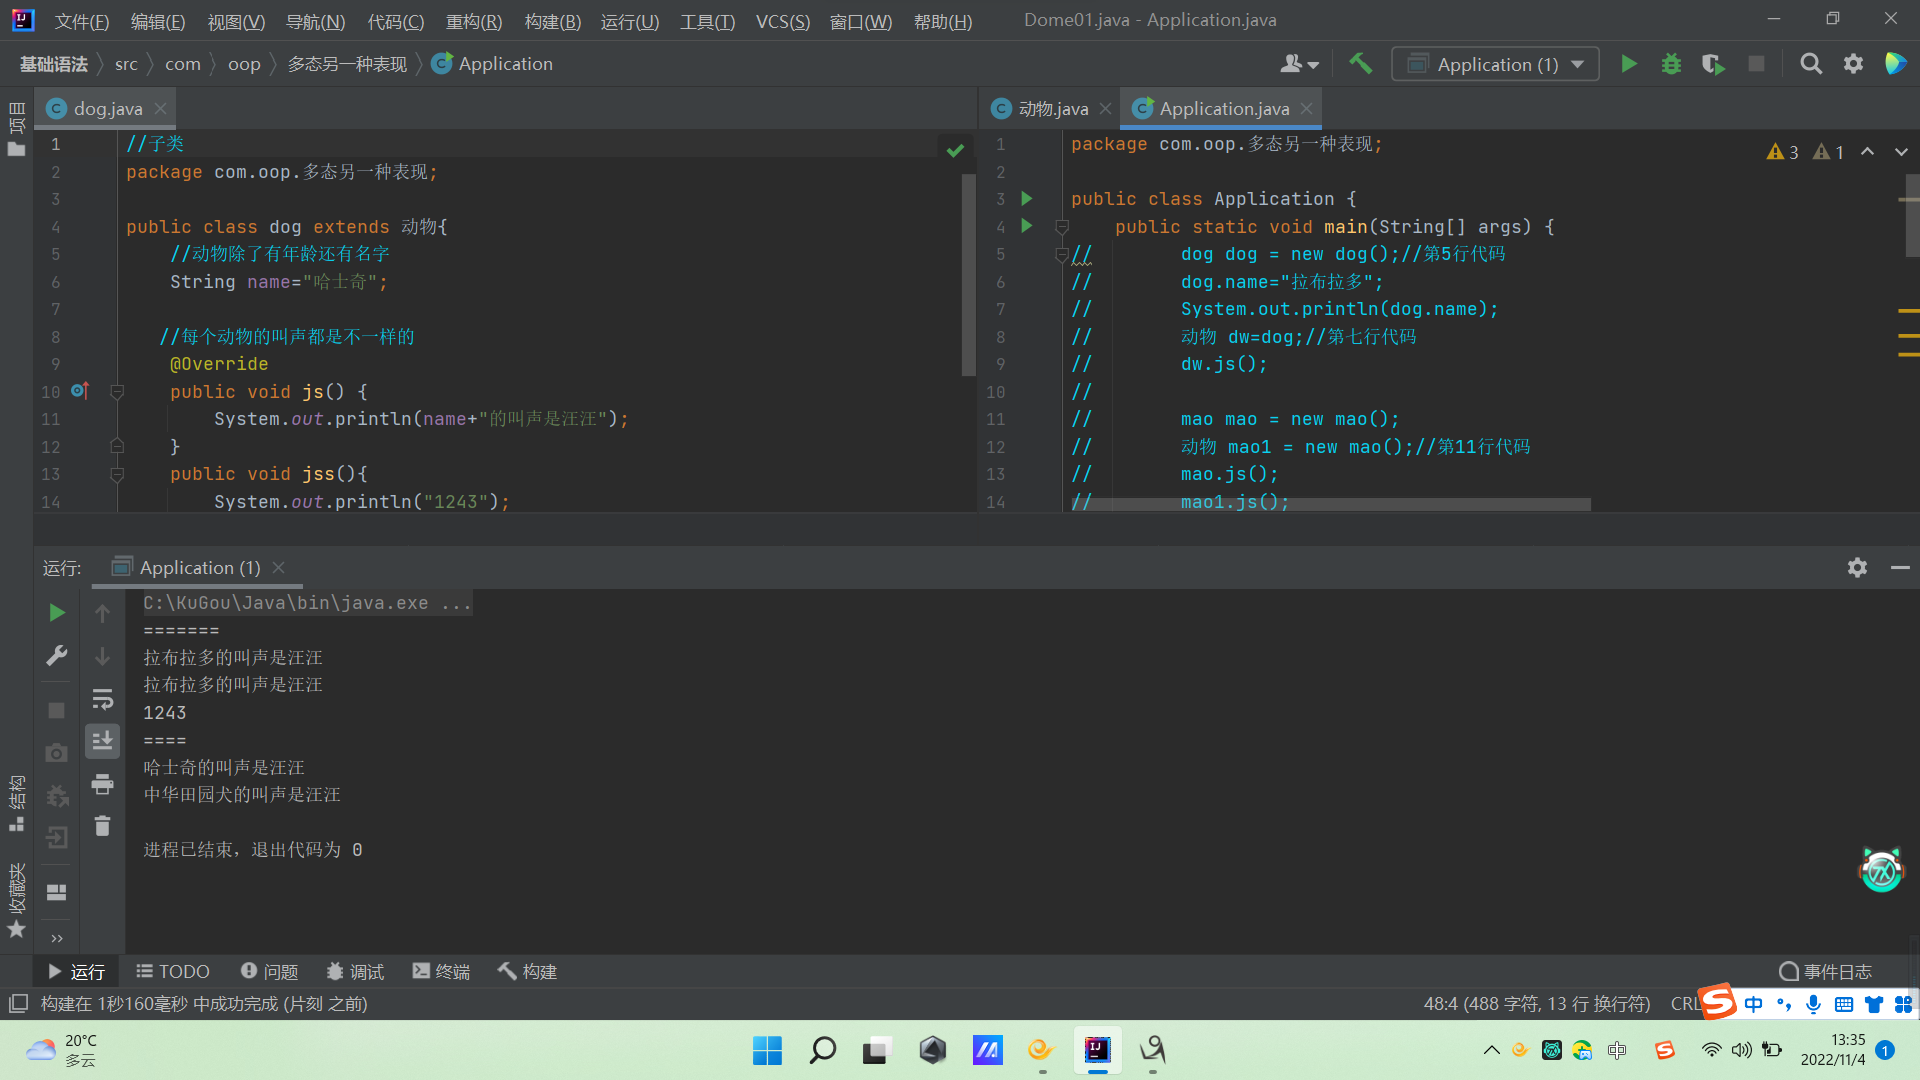
Task: Open the 重构(R) menu
Action: (x=473, y=21)
